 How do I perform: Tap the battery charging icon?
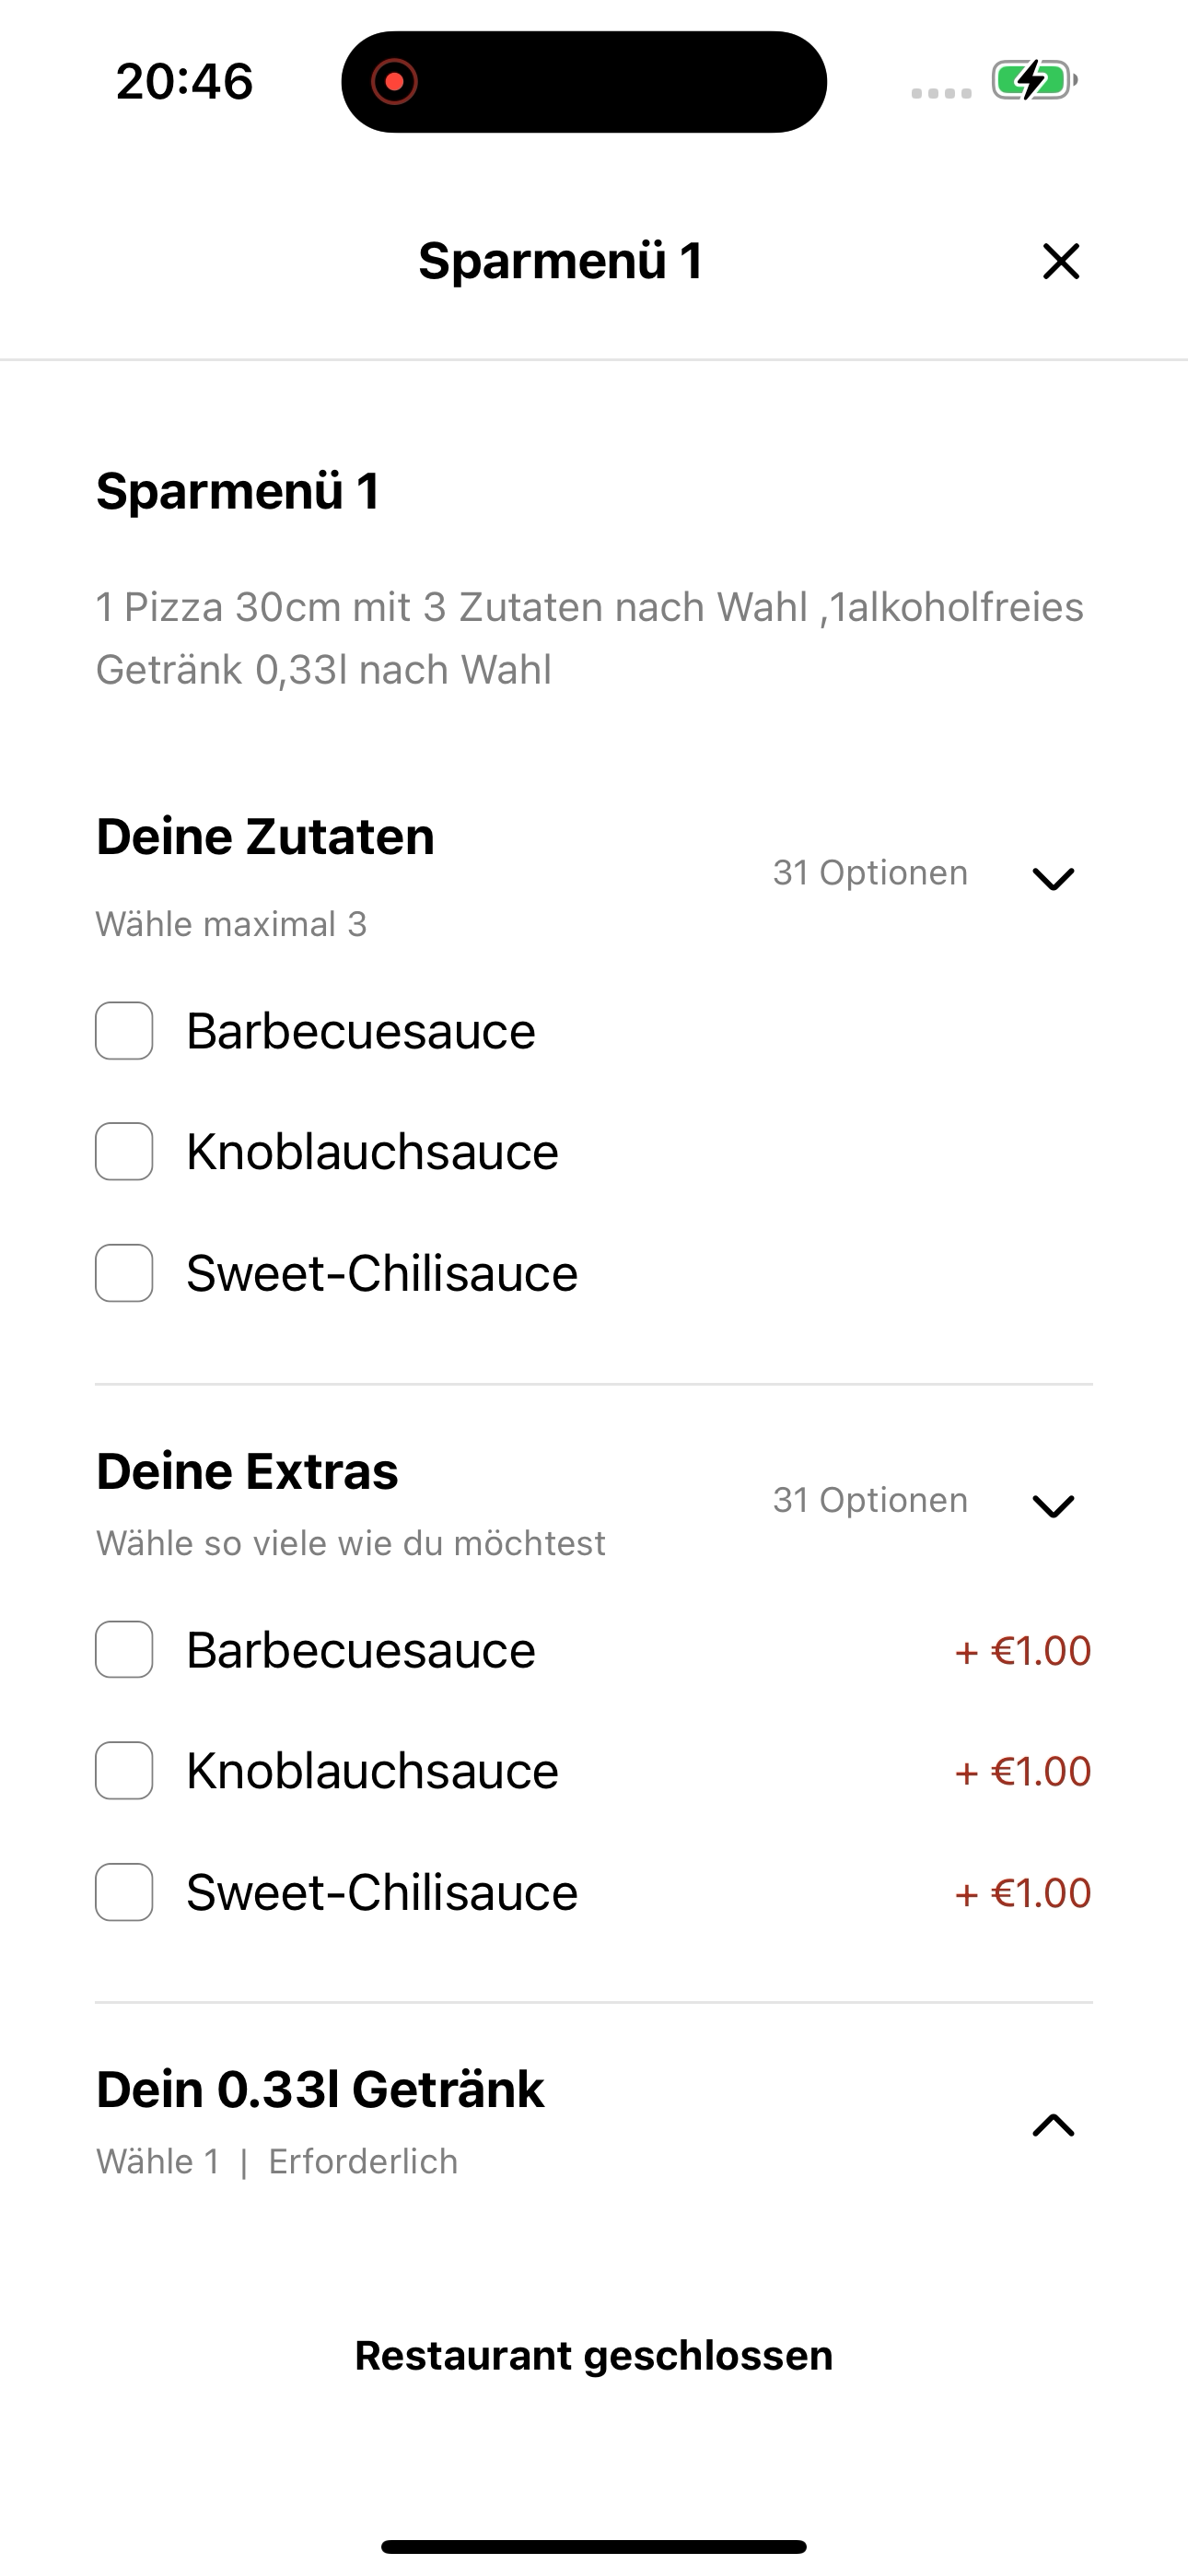click(x=1034, y=80)
